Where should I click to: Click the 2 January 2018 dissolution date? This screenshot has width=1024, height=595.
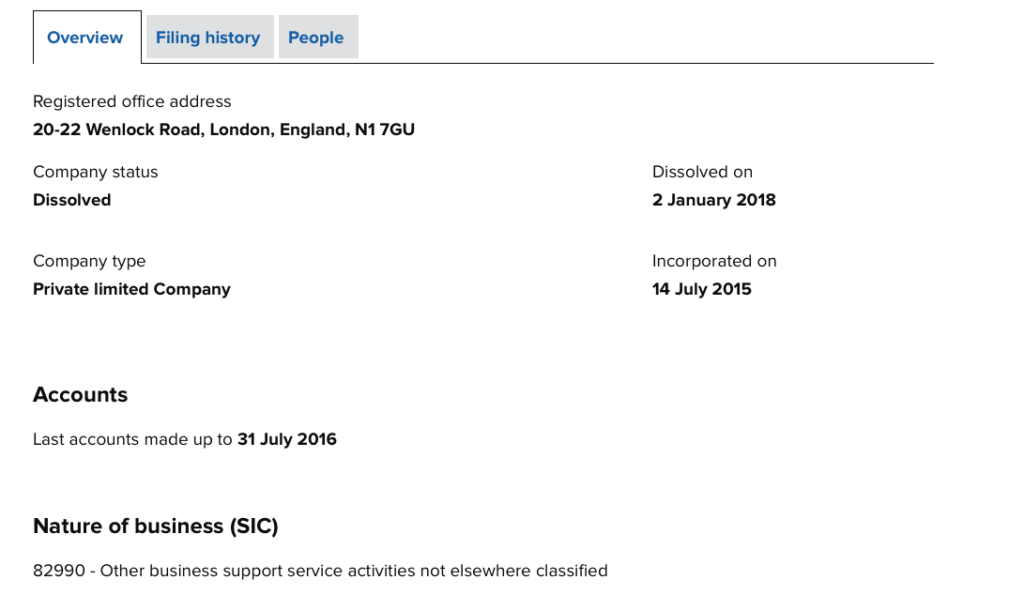pyautogui.click(x=714, y=200)
